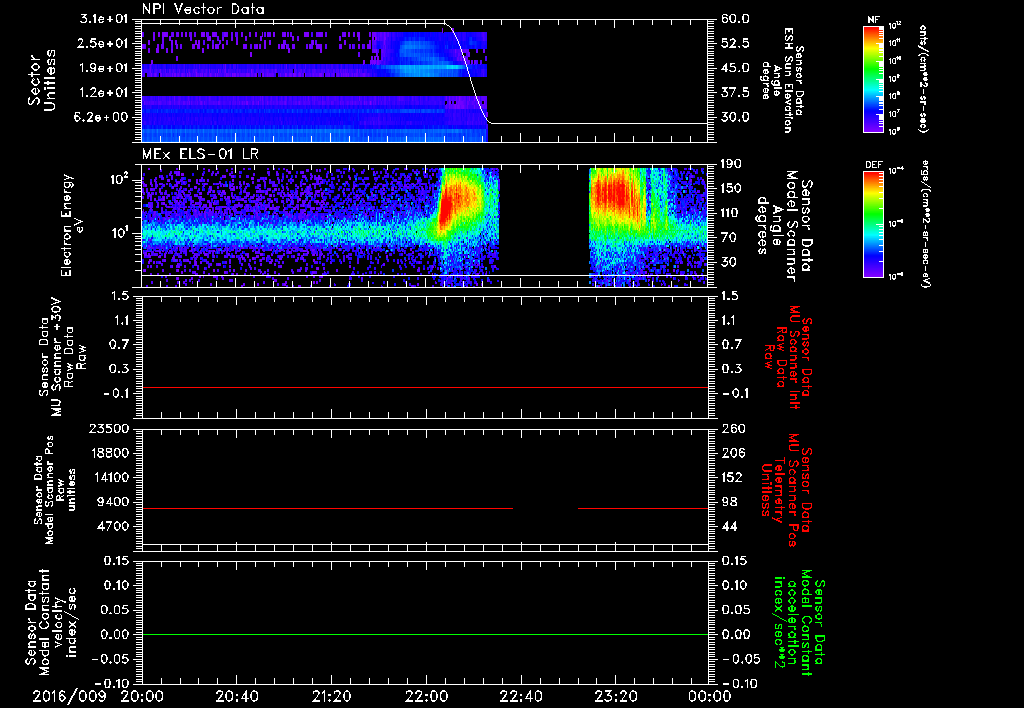Click the '30.0' sun elevation tick
Screen dimensions: 1024x708
pyautogui.click(x=735, y=118)
